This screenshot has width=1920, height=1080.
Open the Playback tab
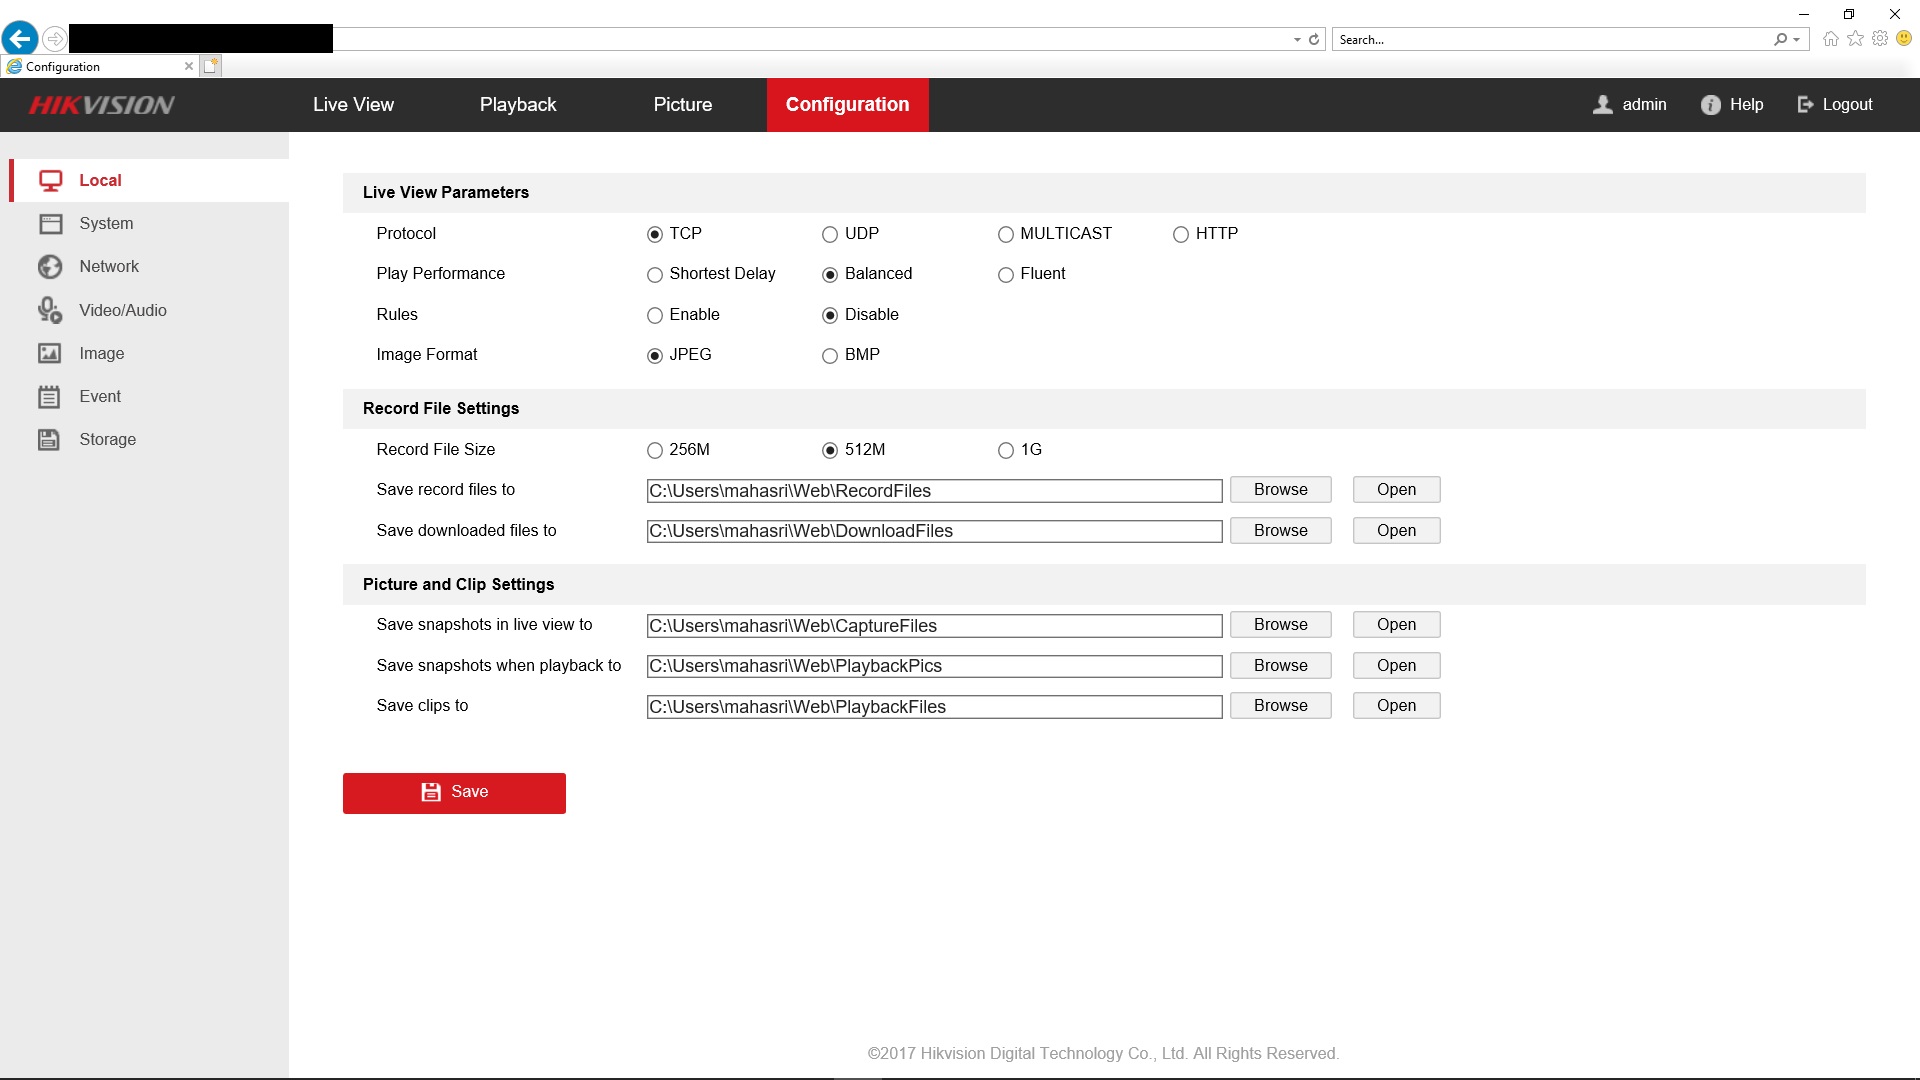point(517,105)
